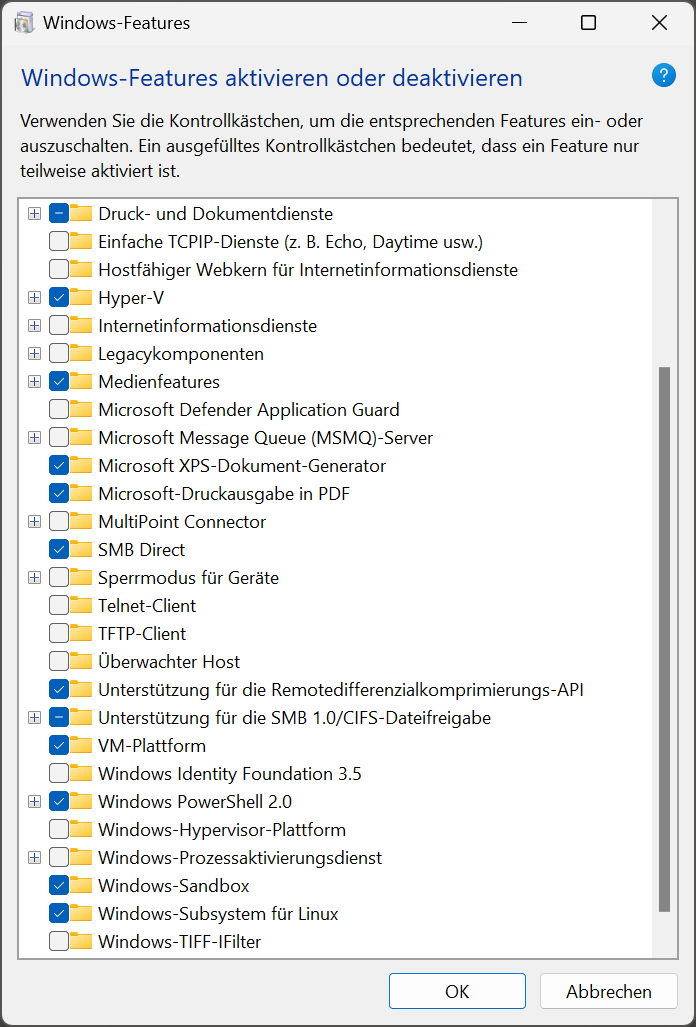Viewport: 696px width, 1027px height.
Task: Click the folder icon beside SMB Direct
Action: pyautogui.click(x=81, y=550)
